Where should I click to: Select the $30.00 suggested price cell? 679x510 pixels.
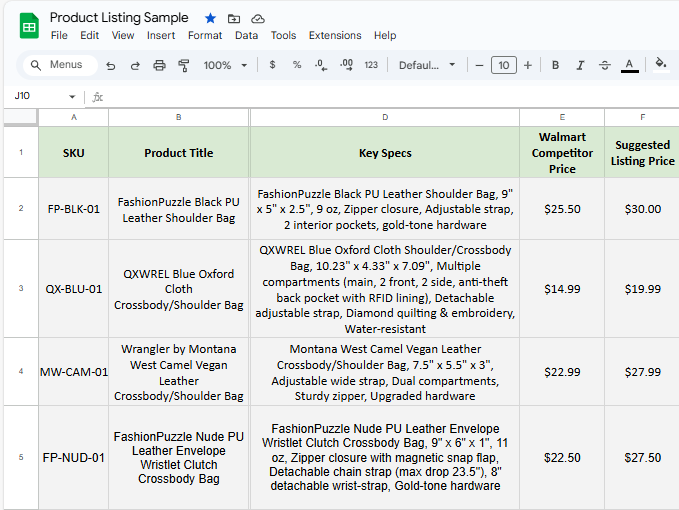[642, 209]
